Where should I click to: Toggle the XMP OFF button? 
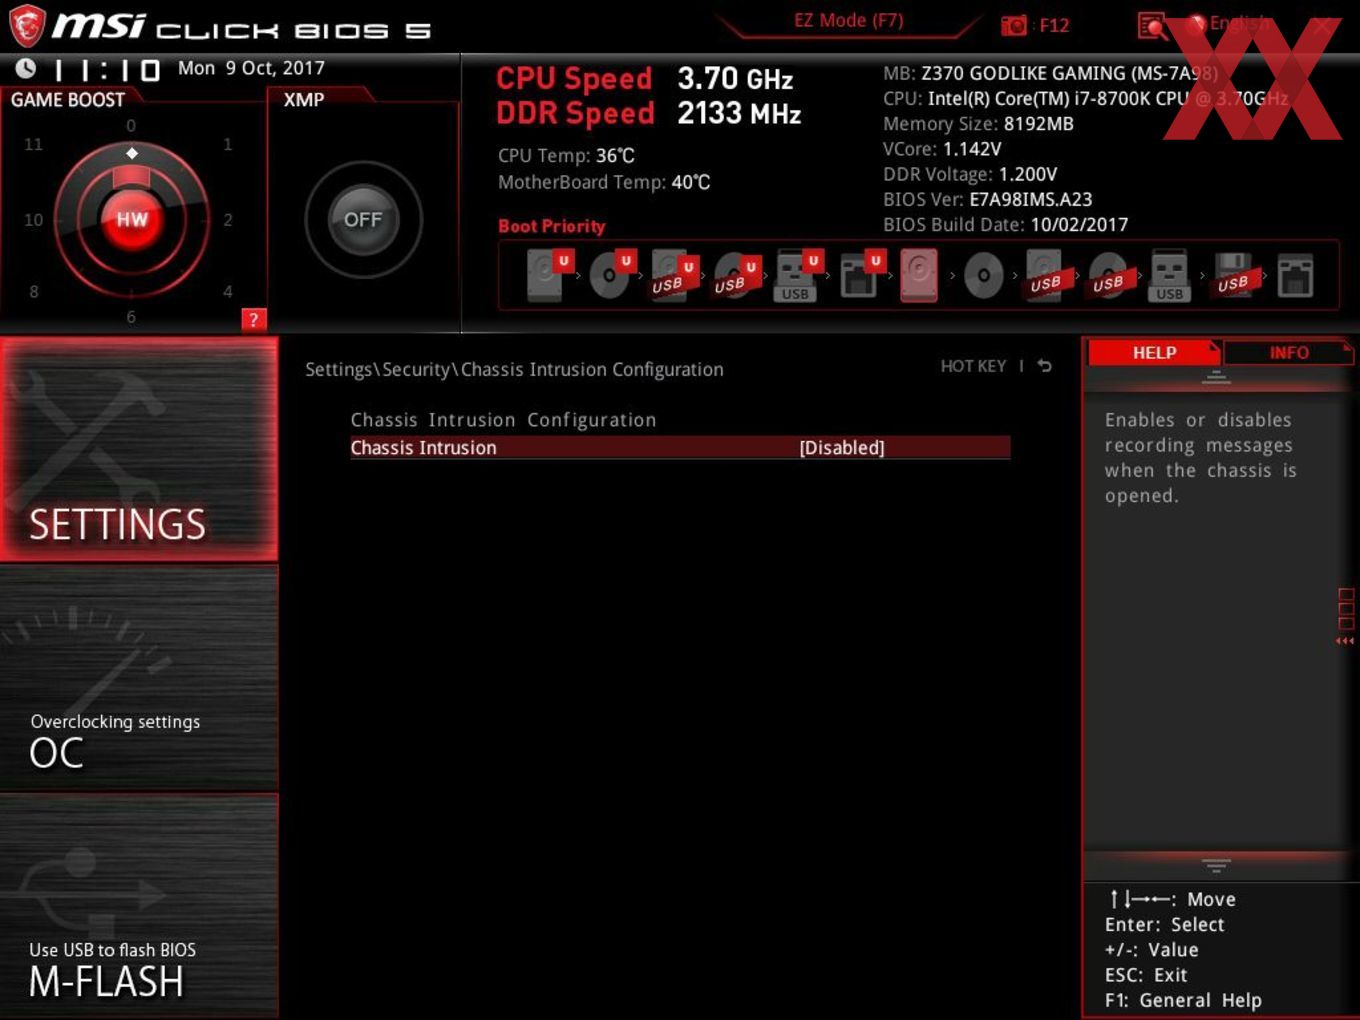(x=363, y=220)
